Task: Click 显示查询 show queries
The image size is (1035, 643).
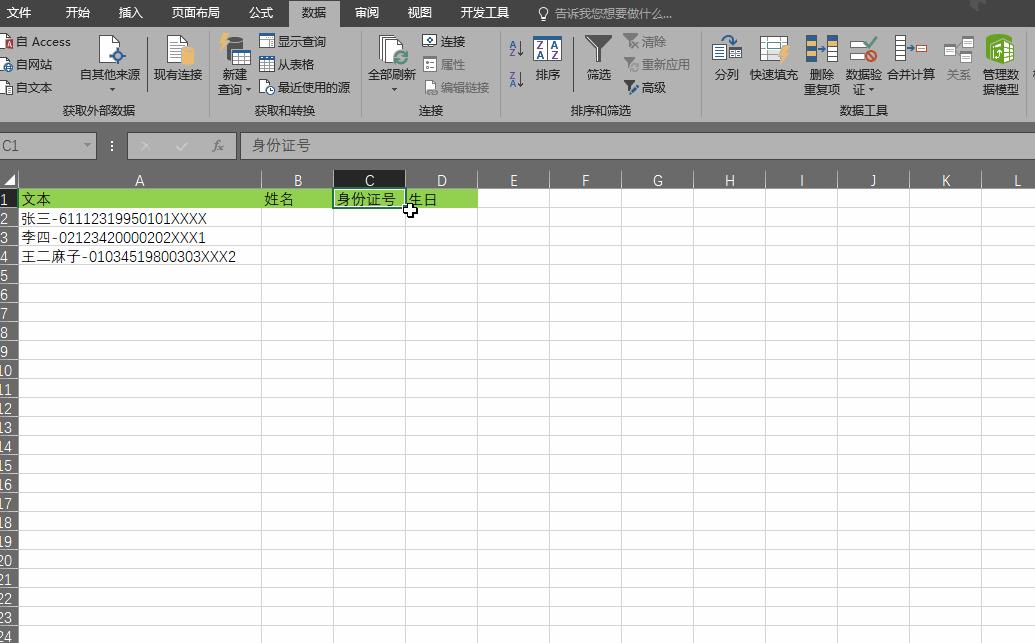Action: coord(293,42)
